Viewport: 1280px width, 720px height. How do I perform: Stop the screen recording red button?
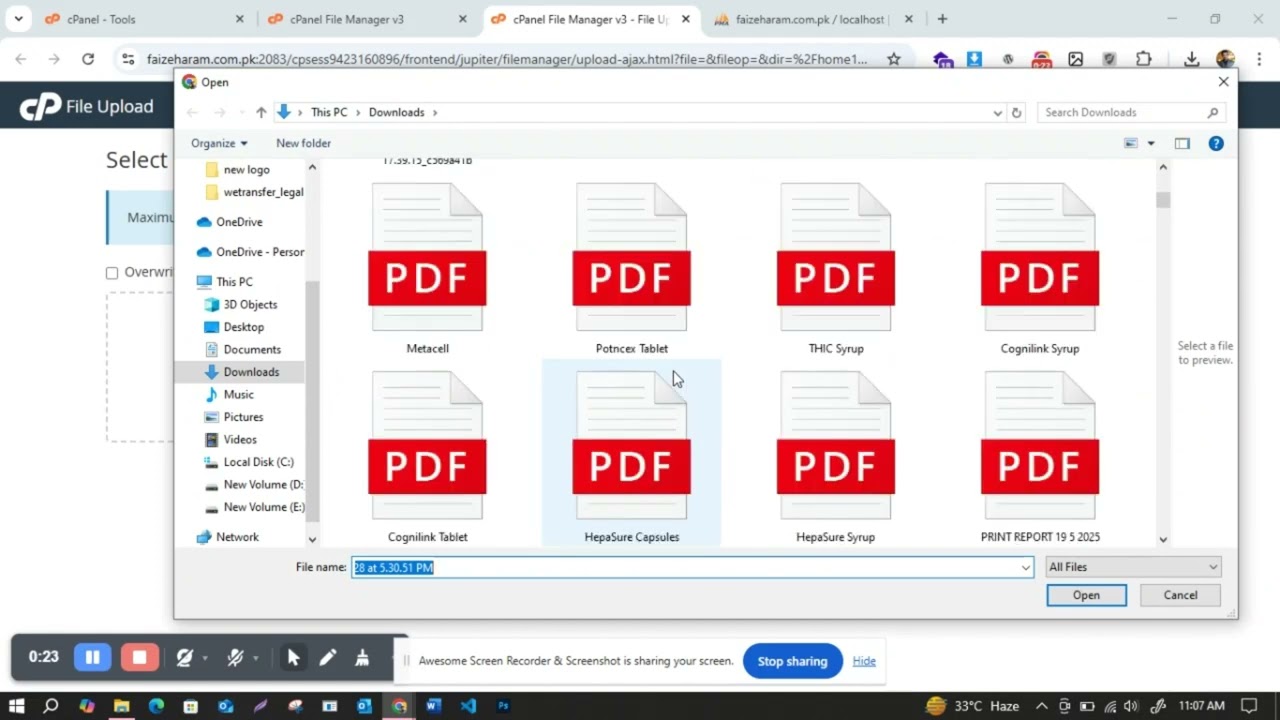(x=139, y=657)
